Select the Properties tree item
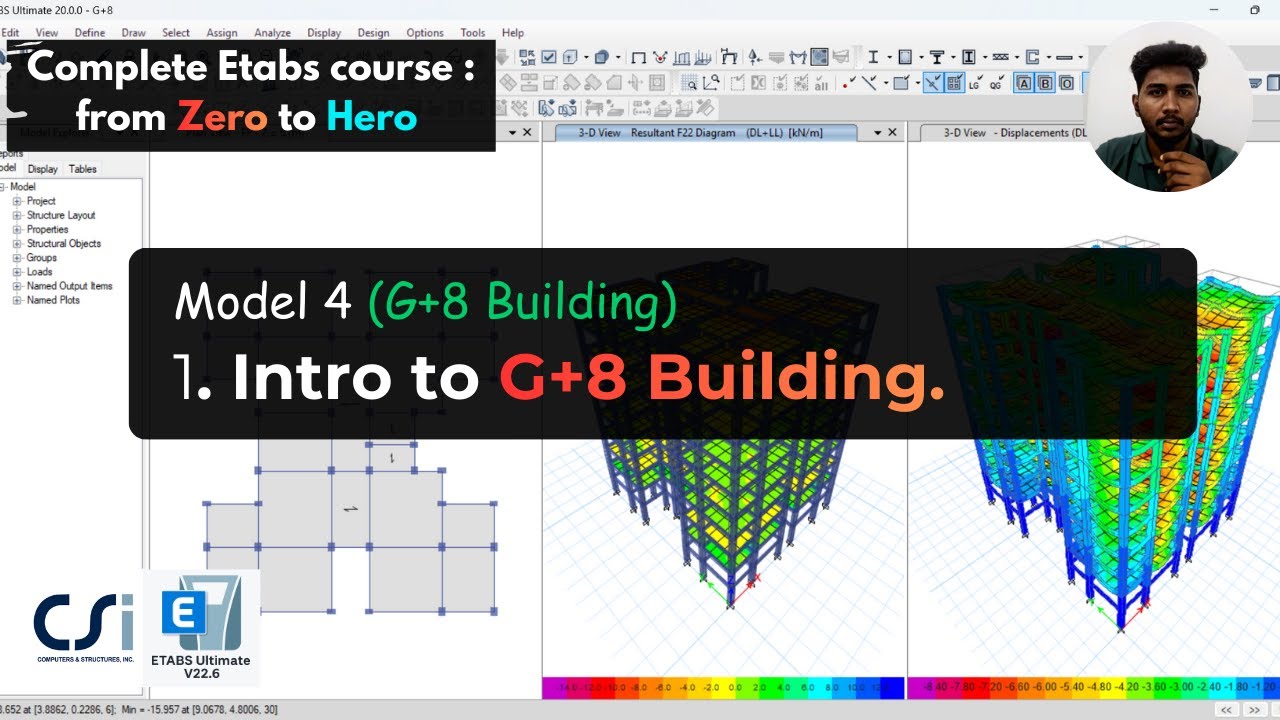 pyautogui.click(x=47, y=229)
